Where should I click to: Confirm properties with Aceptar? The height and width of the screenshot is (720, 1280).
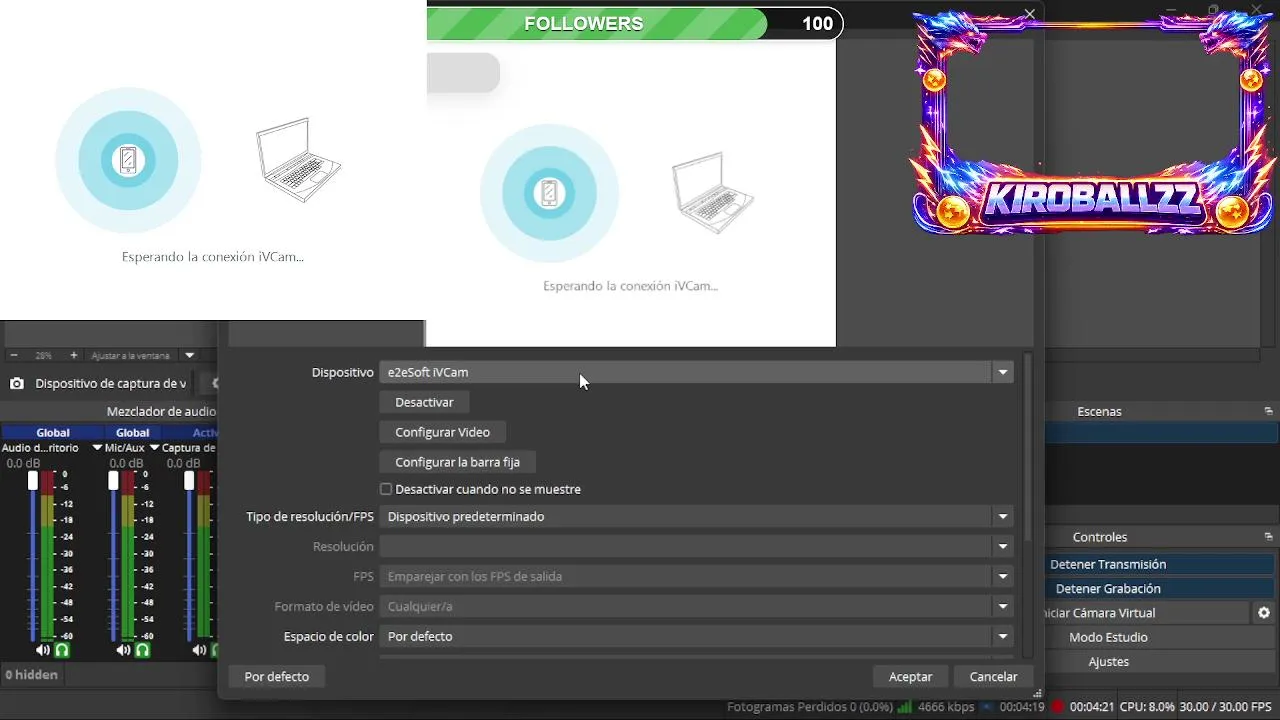tap(910, 676)
